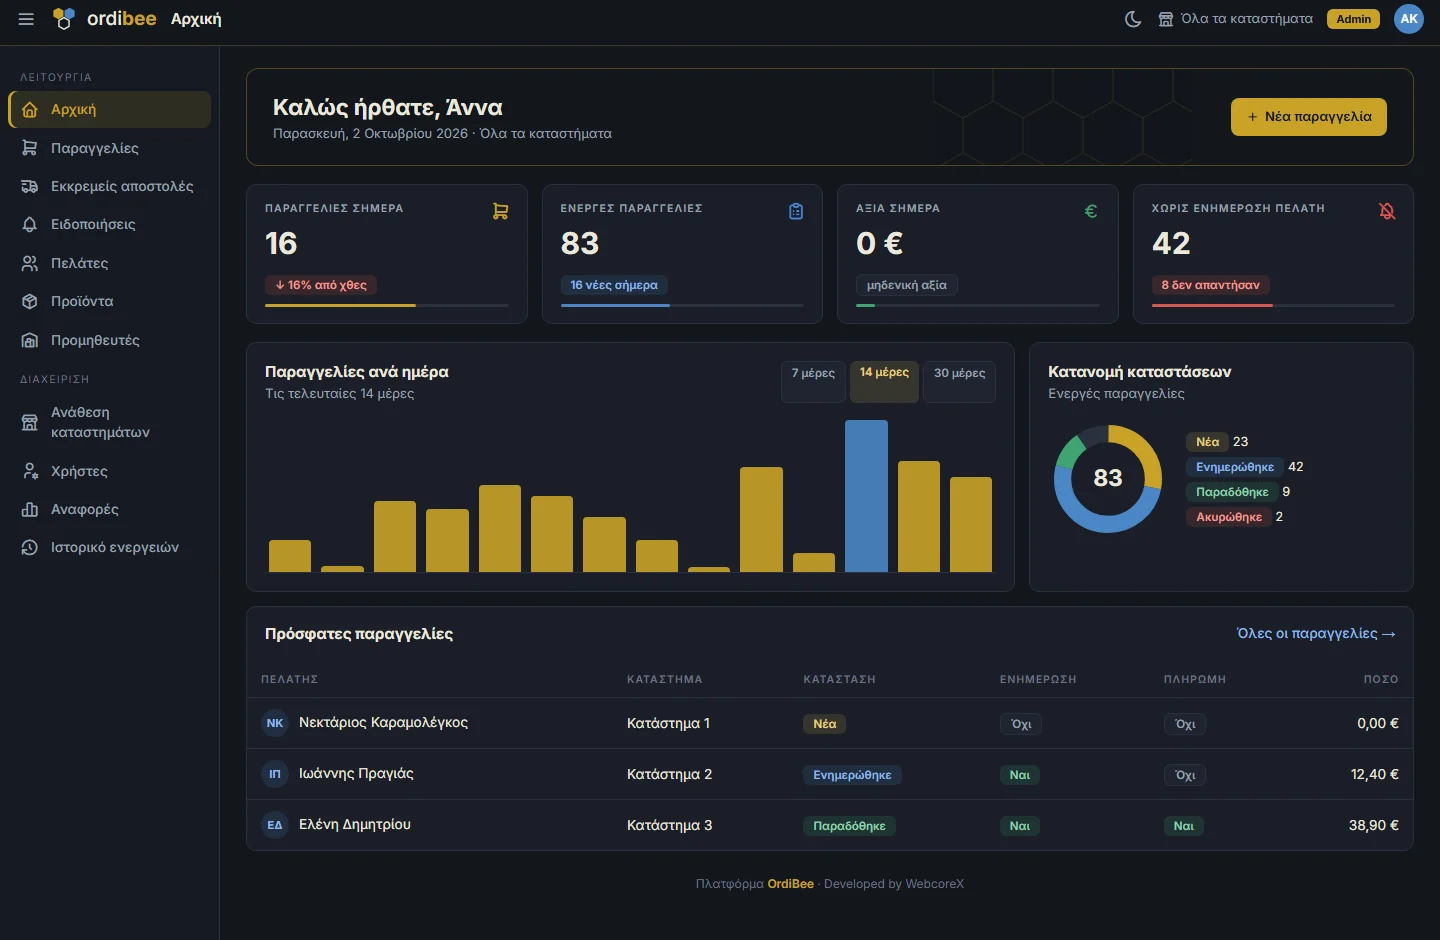This screenshot has height=940, width=1440.
Task: Open Παραγγελίες in the sidebar
Action: [x=110, y=148]
